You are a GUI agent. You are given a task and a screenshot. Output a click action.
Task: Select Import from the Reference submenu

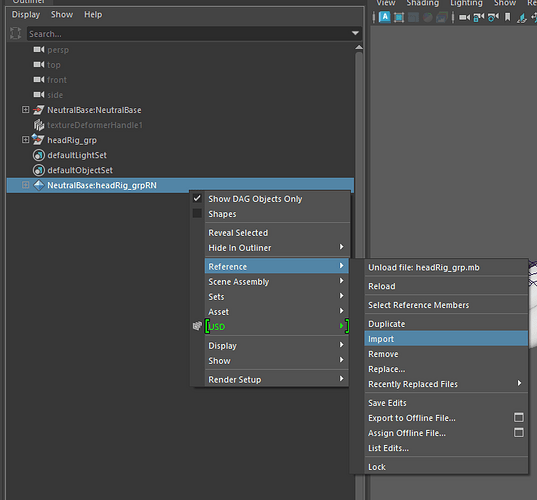(x=446, y=339)
